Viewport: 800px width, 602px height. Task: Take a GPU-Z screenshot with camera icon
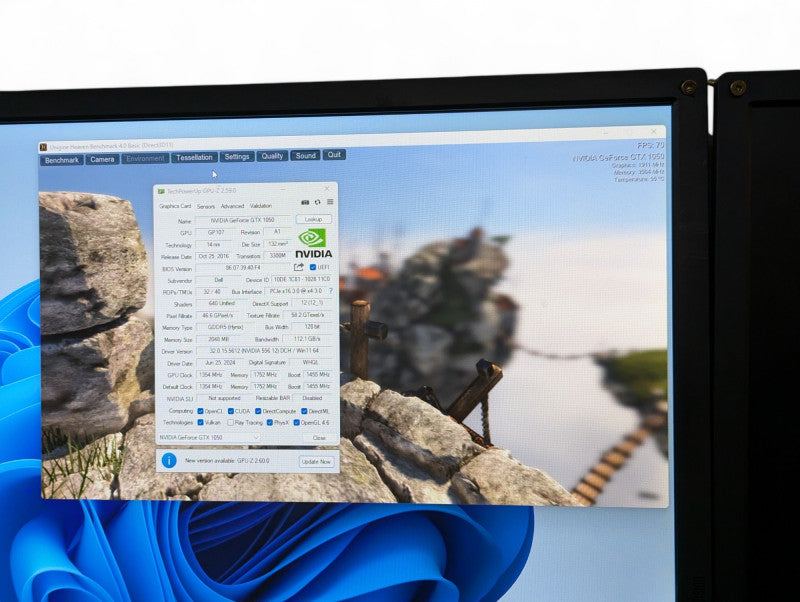click(x=305, y=202)
